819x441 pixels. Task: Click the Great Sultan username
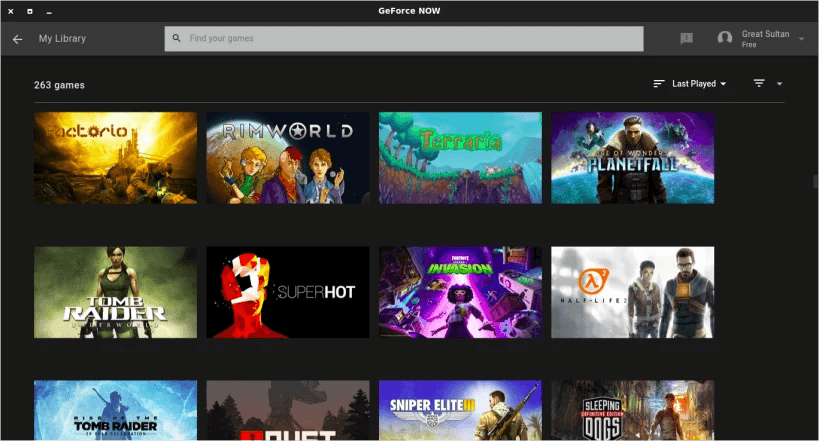coord(765,34)
